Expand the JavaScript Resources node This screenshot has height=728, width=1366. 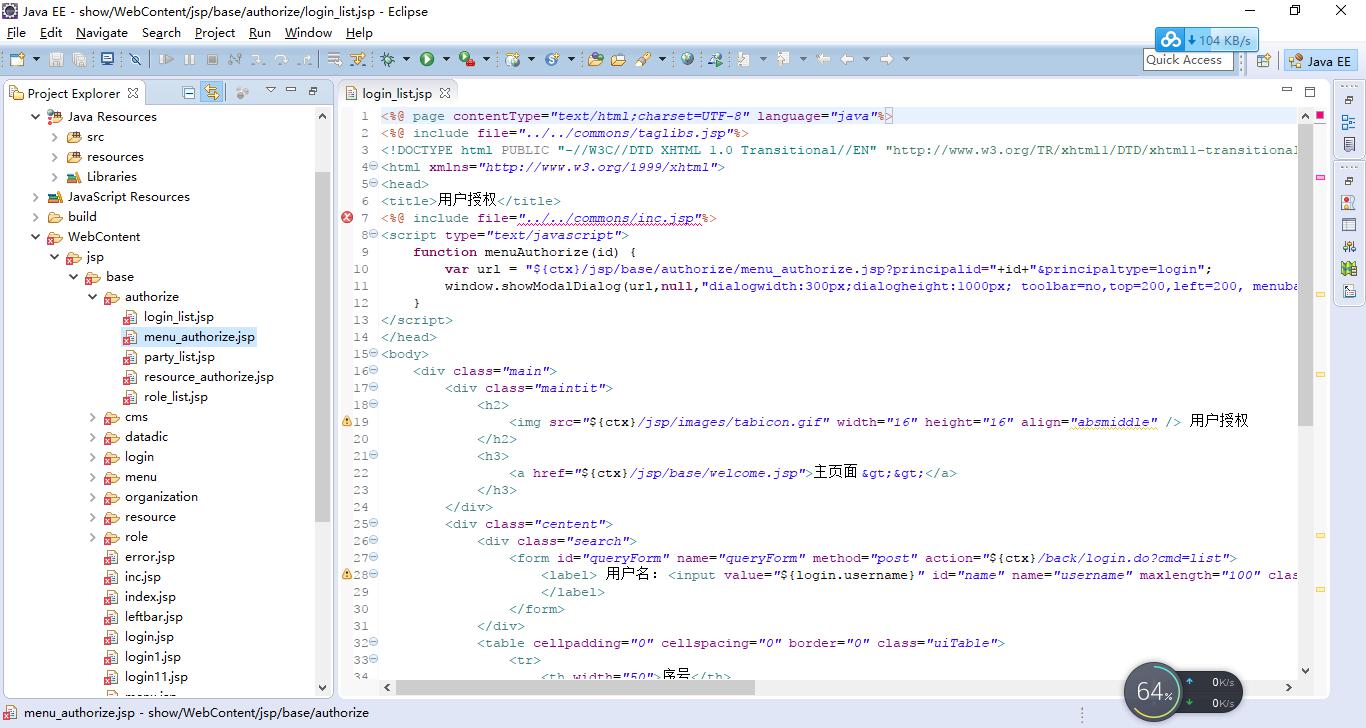pyautogui.click(x=36, y=197)
